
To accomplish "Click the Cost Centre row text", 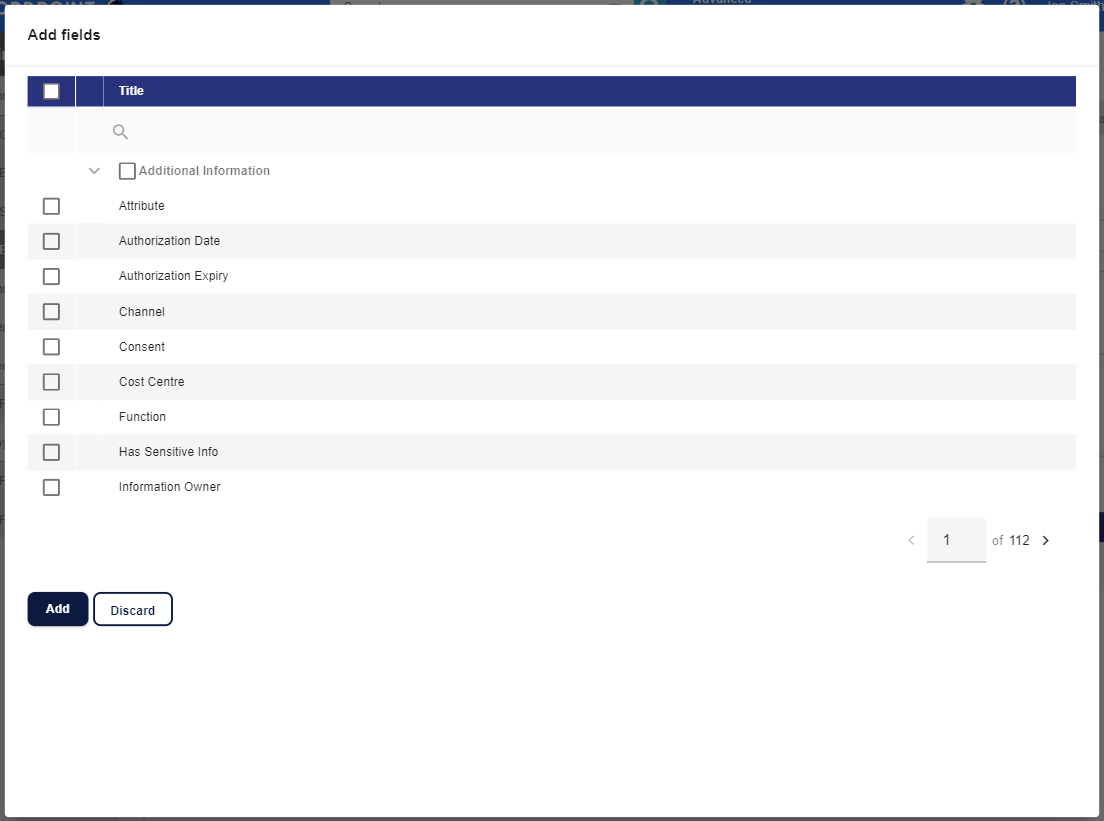I will 151,382.
